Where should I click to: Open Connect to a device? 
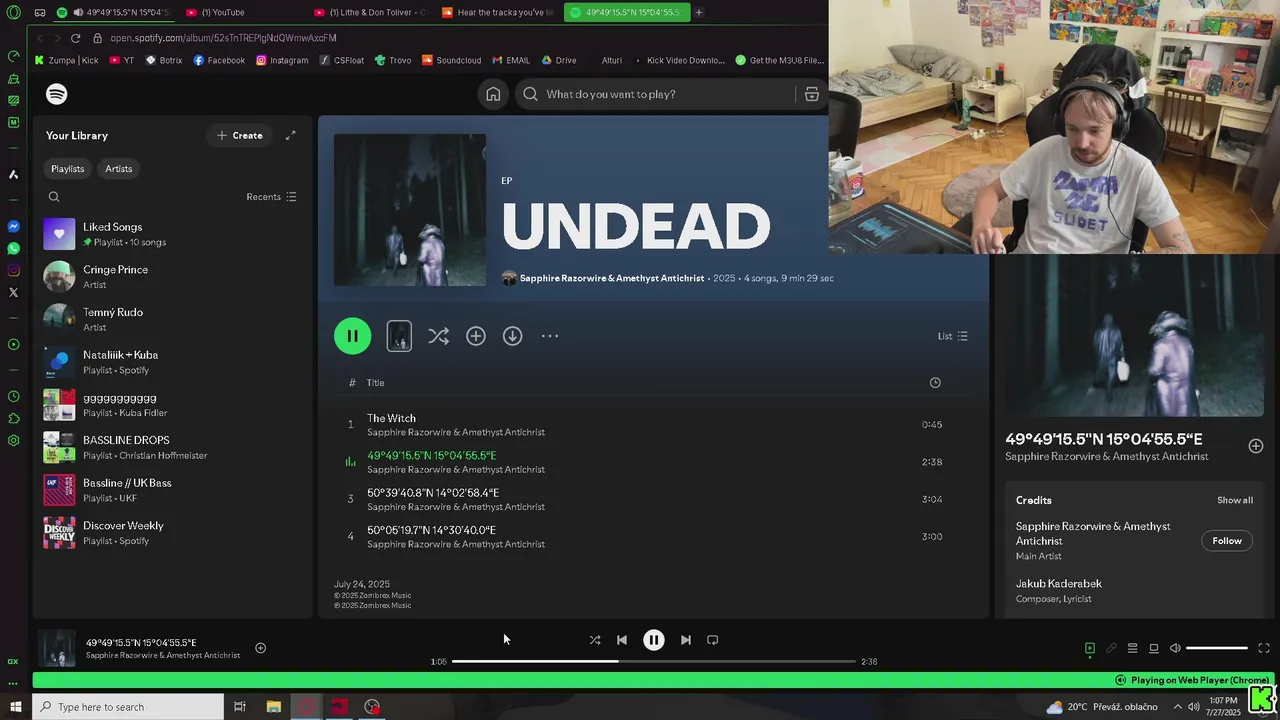(1153, 648)
